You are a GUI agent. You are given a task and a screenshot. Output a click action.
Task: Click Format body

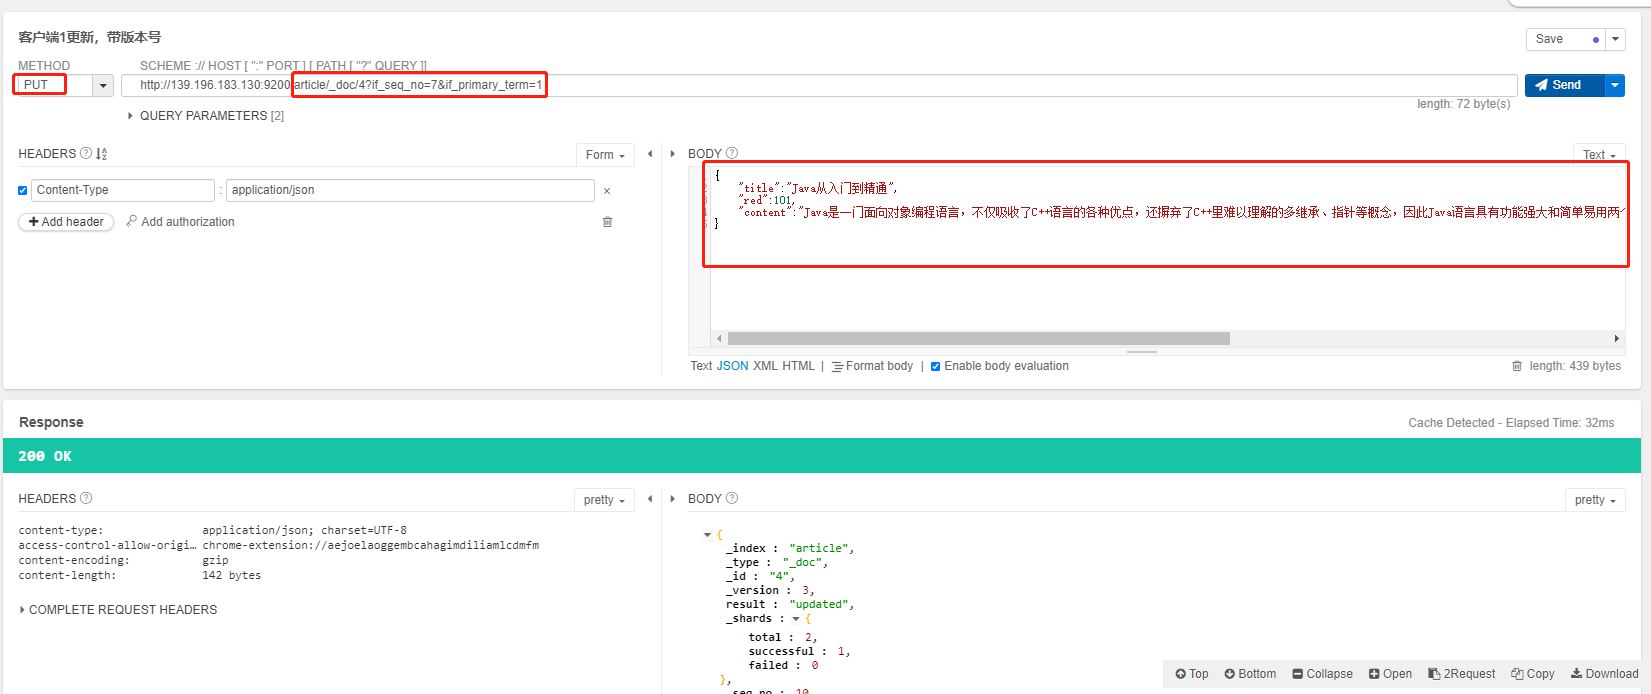point(872,366)
